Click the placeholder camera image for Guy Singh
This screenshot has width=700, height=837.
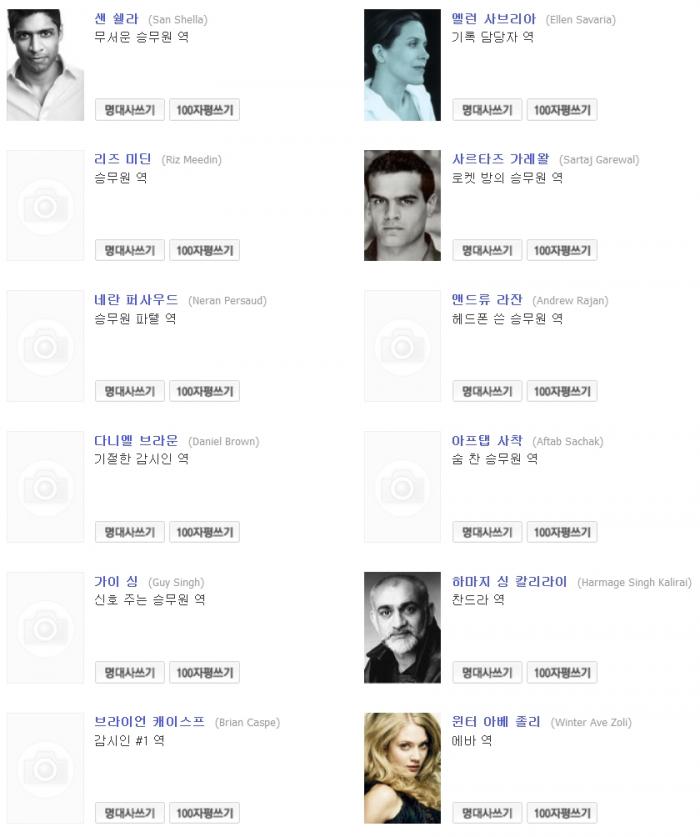point(45,628)
